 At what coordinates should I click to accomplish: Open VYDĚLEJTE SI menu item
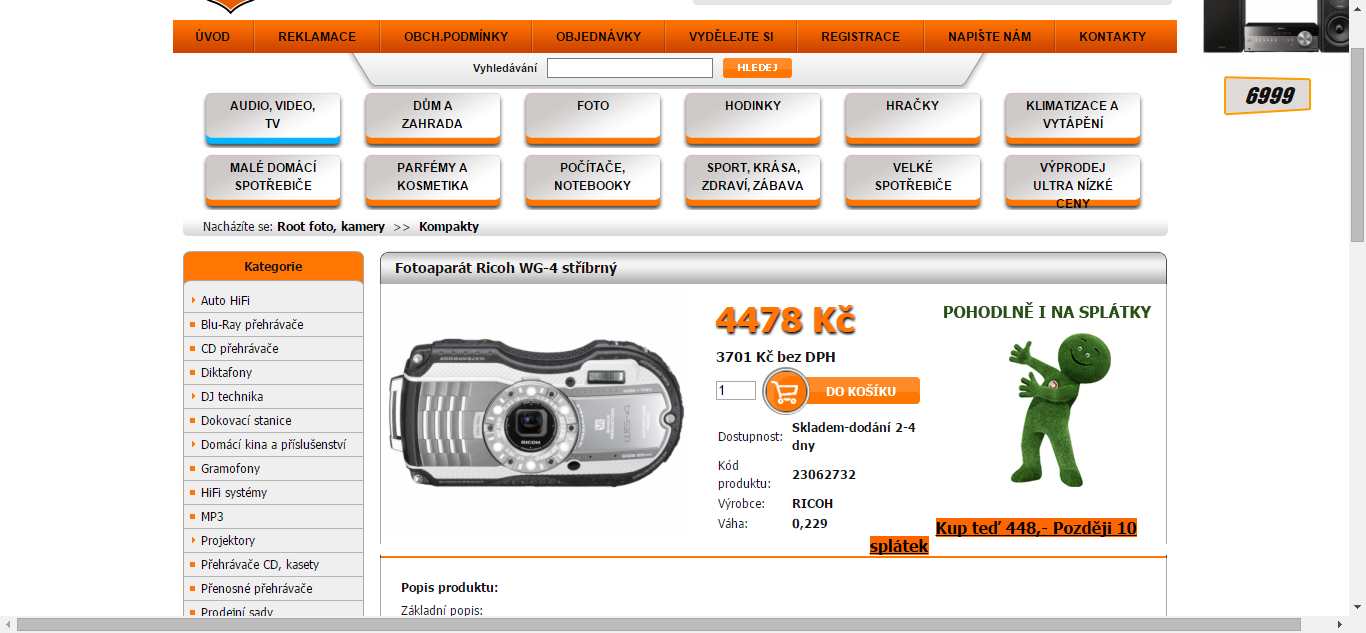tap(731, 37)
